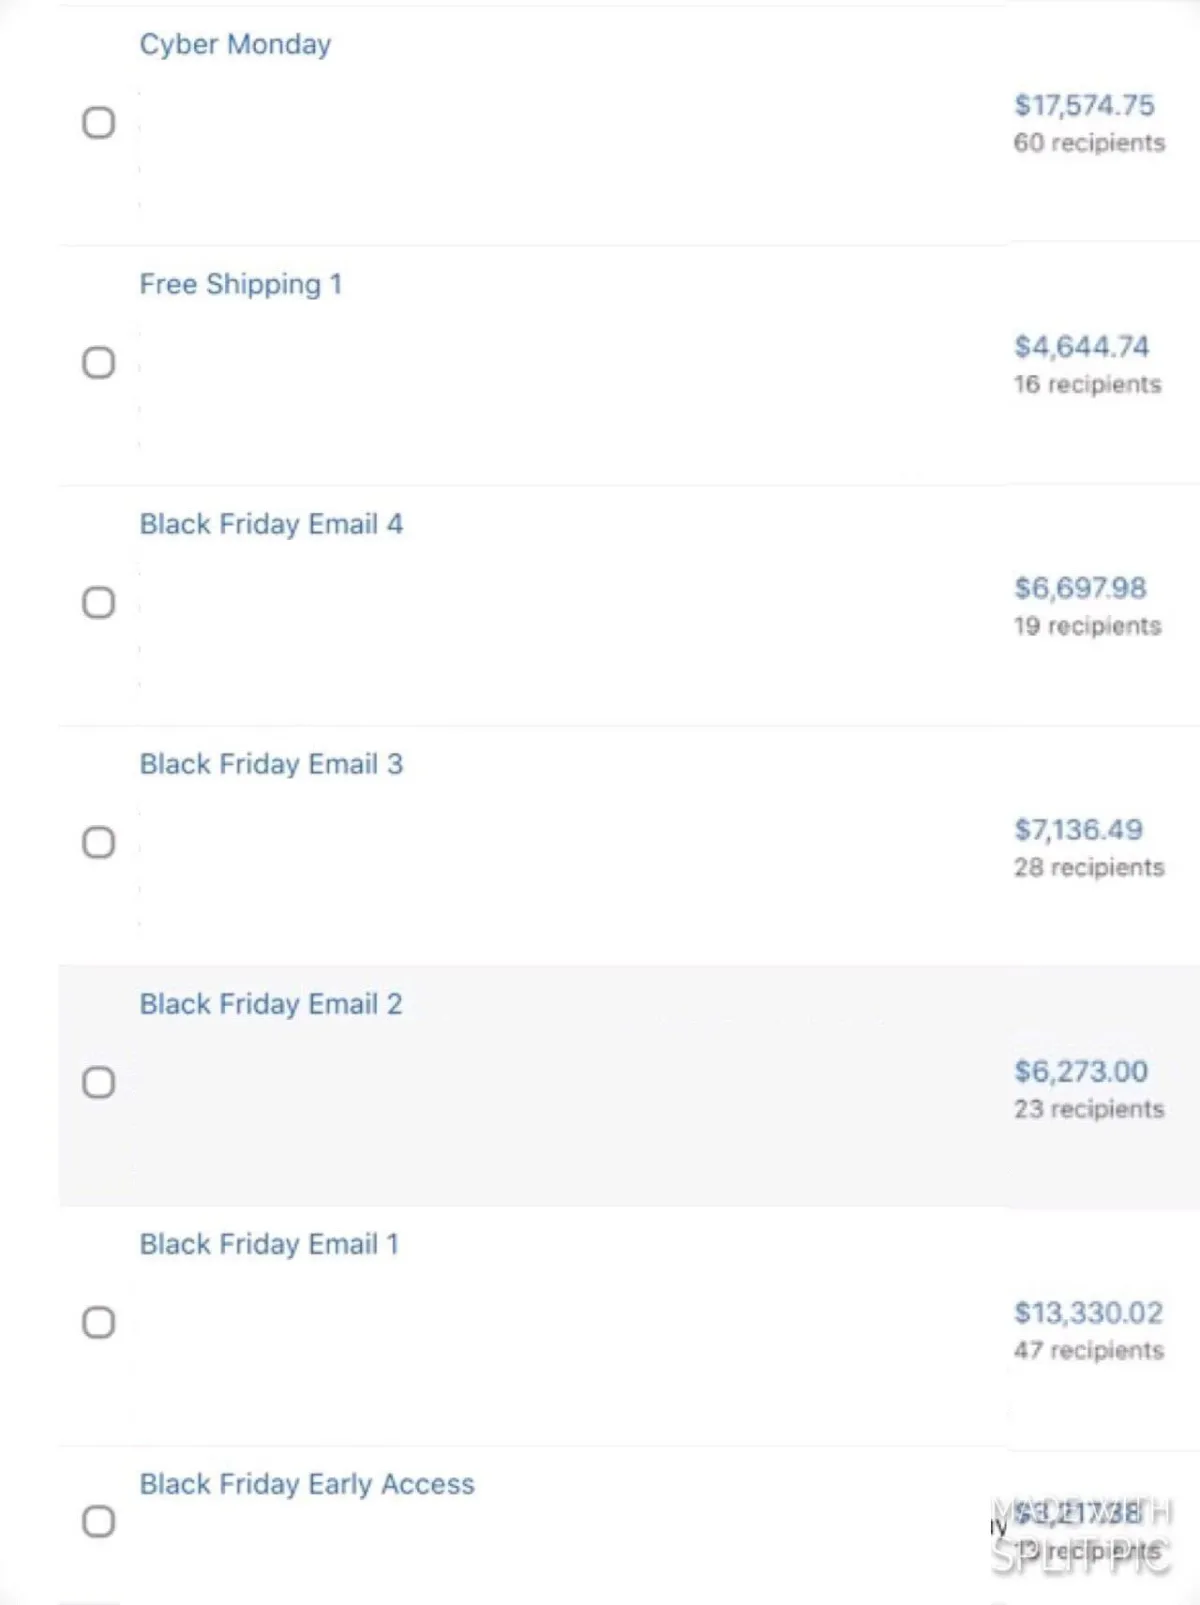Select the Cyber Monday campaign checkbox

coord(98,123)
